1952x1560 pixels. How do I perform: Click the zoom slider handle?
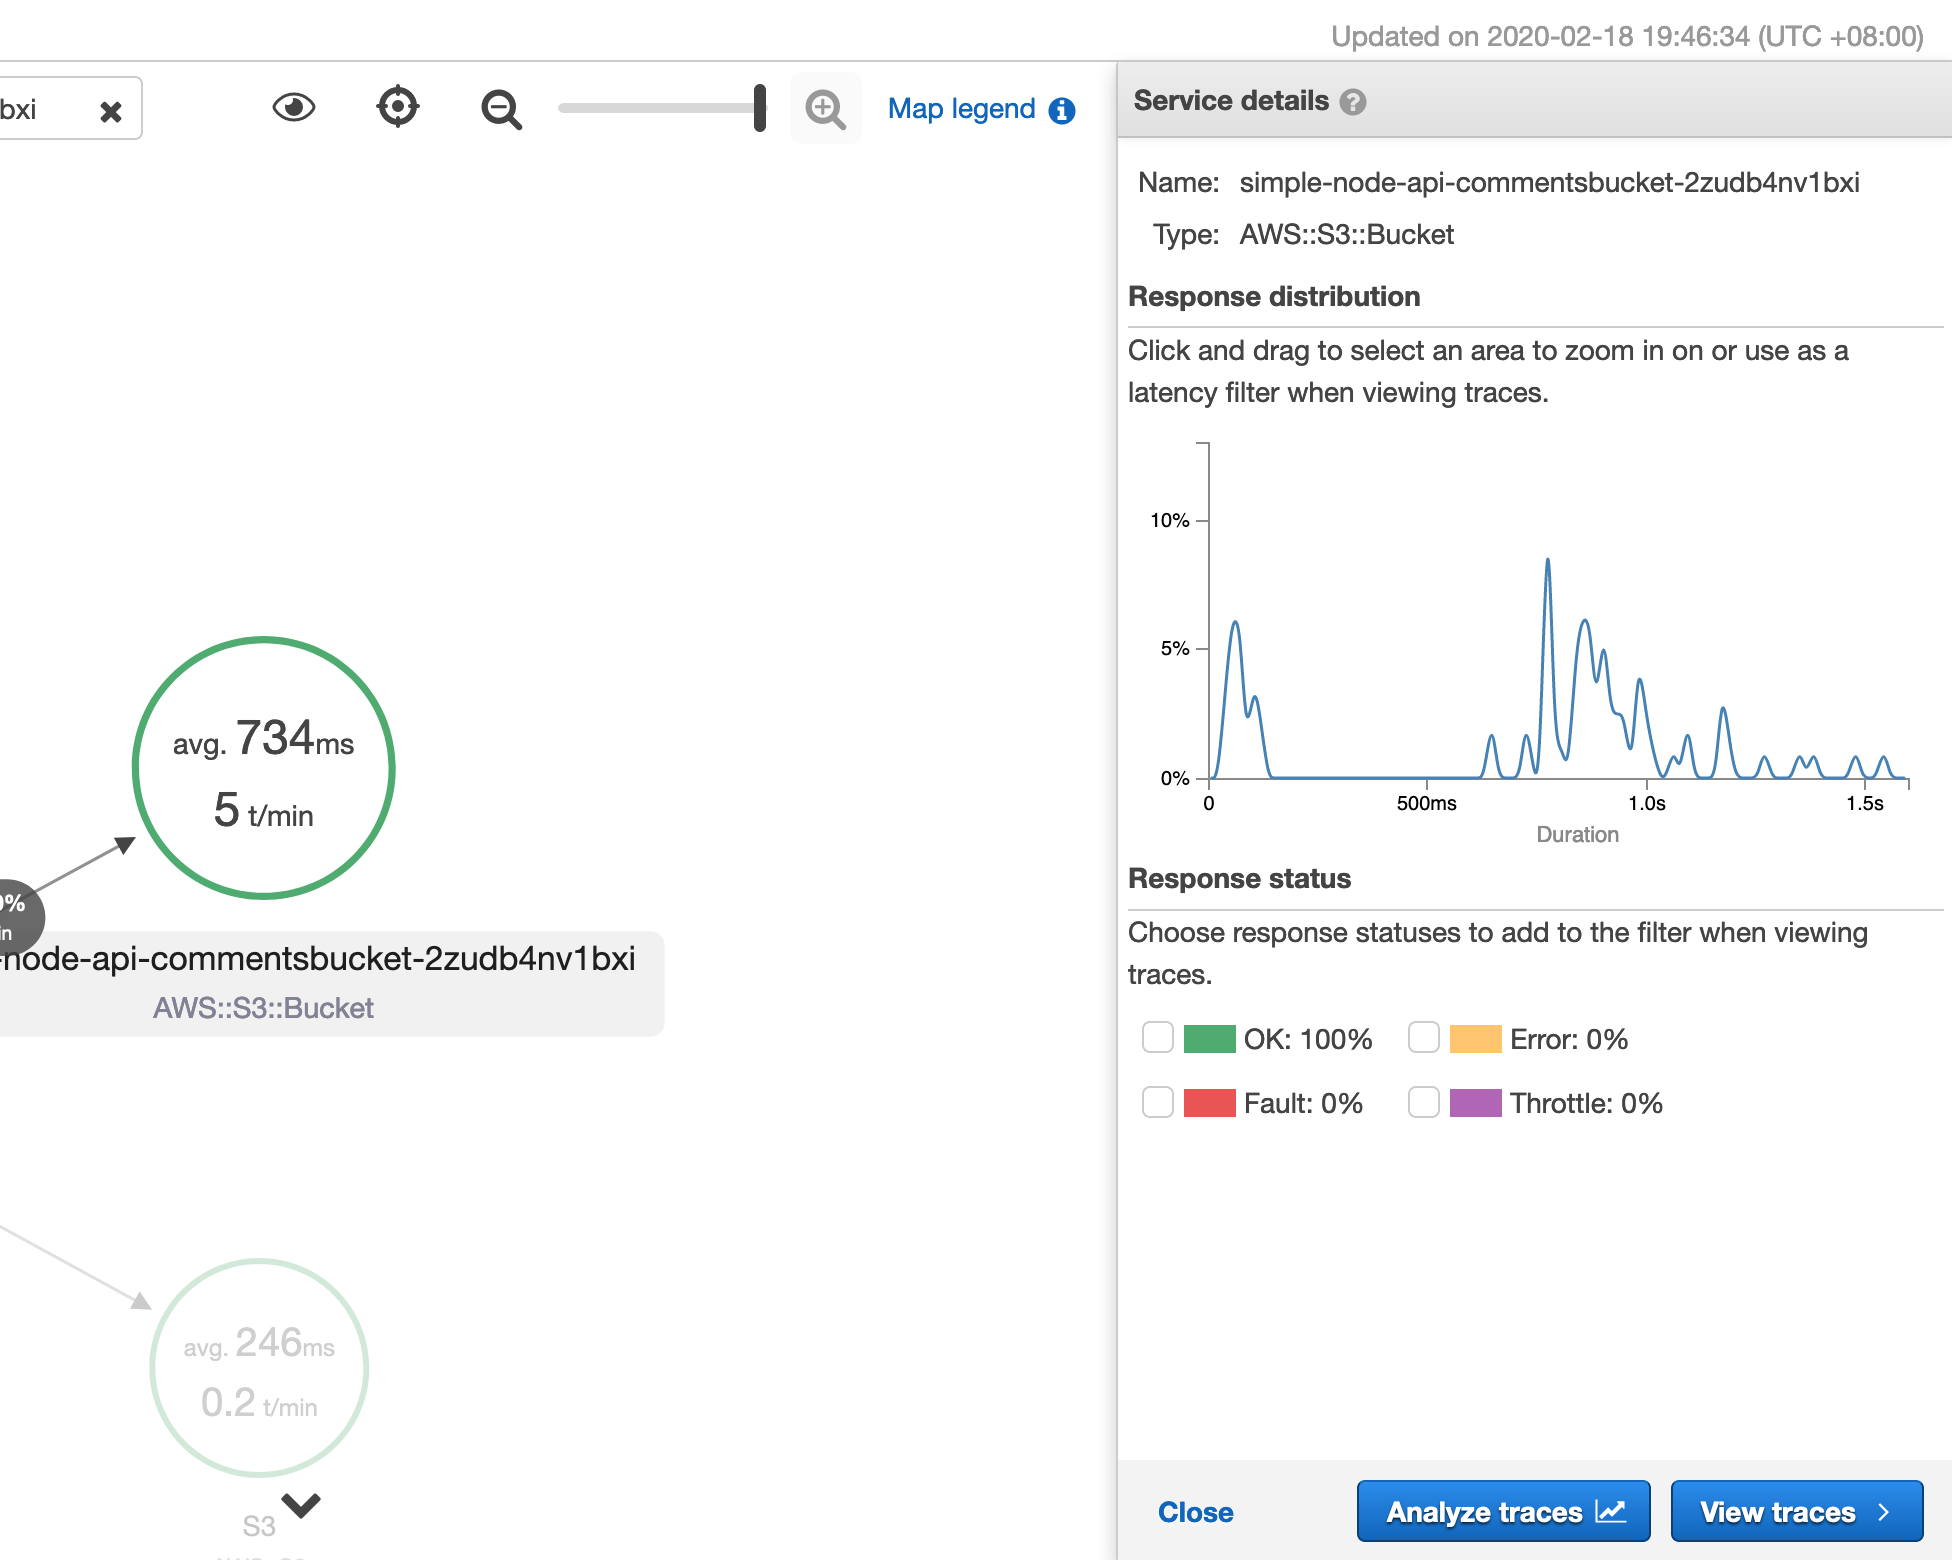coord(760,108)
